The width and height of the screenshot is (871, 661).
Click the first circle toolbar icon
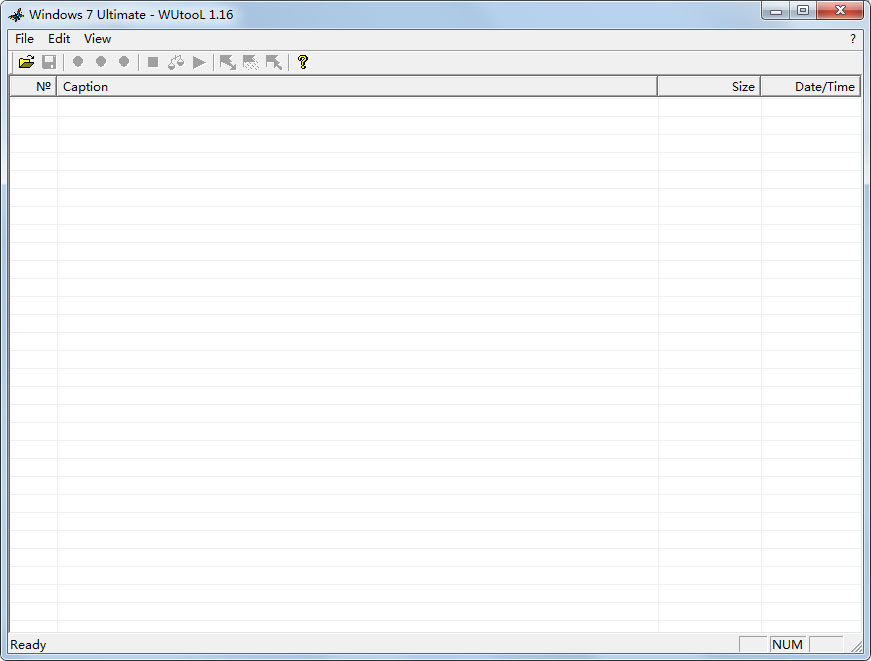tap(78, 62)
